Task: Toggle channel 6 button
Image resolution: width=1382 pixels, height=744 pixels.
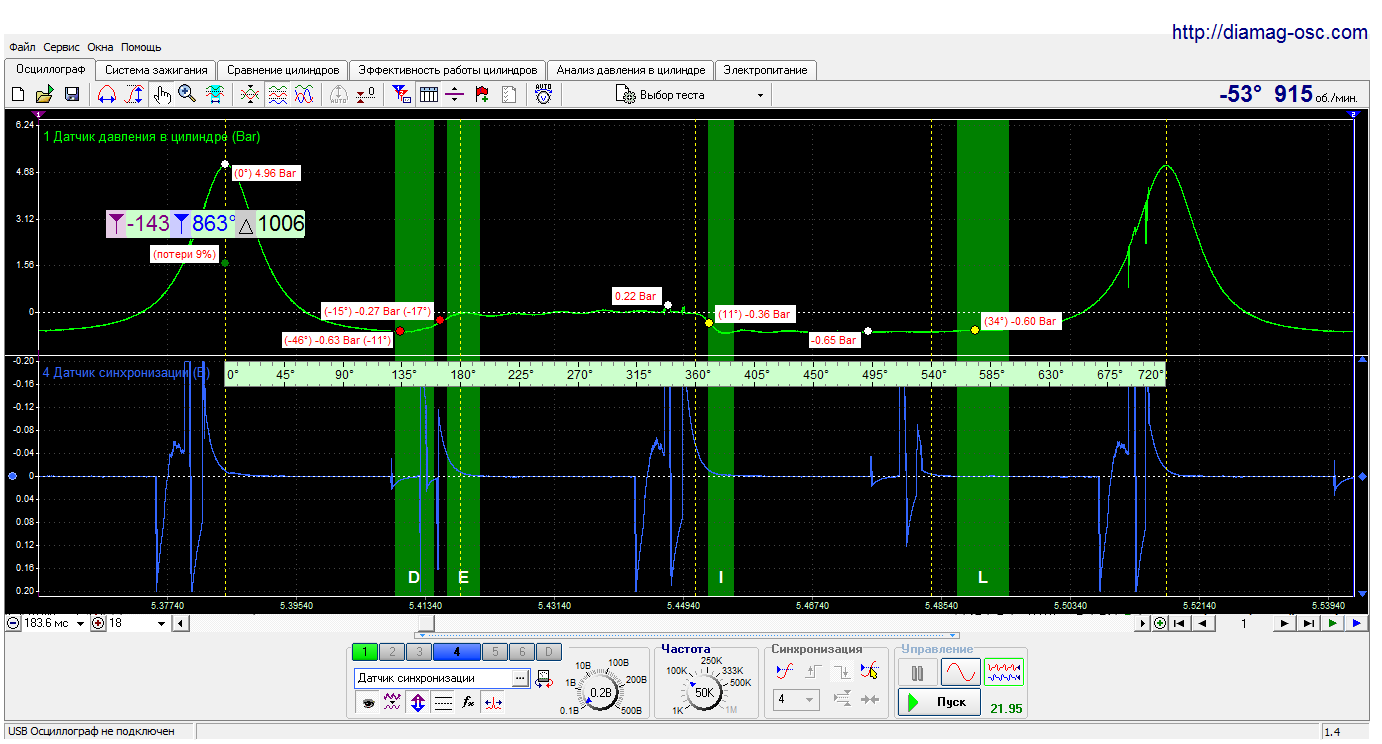Action: click(x=520, y=652)
